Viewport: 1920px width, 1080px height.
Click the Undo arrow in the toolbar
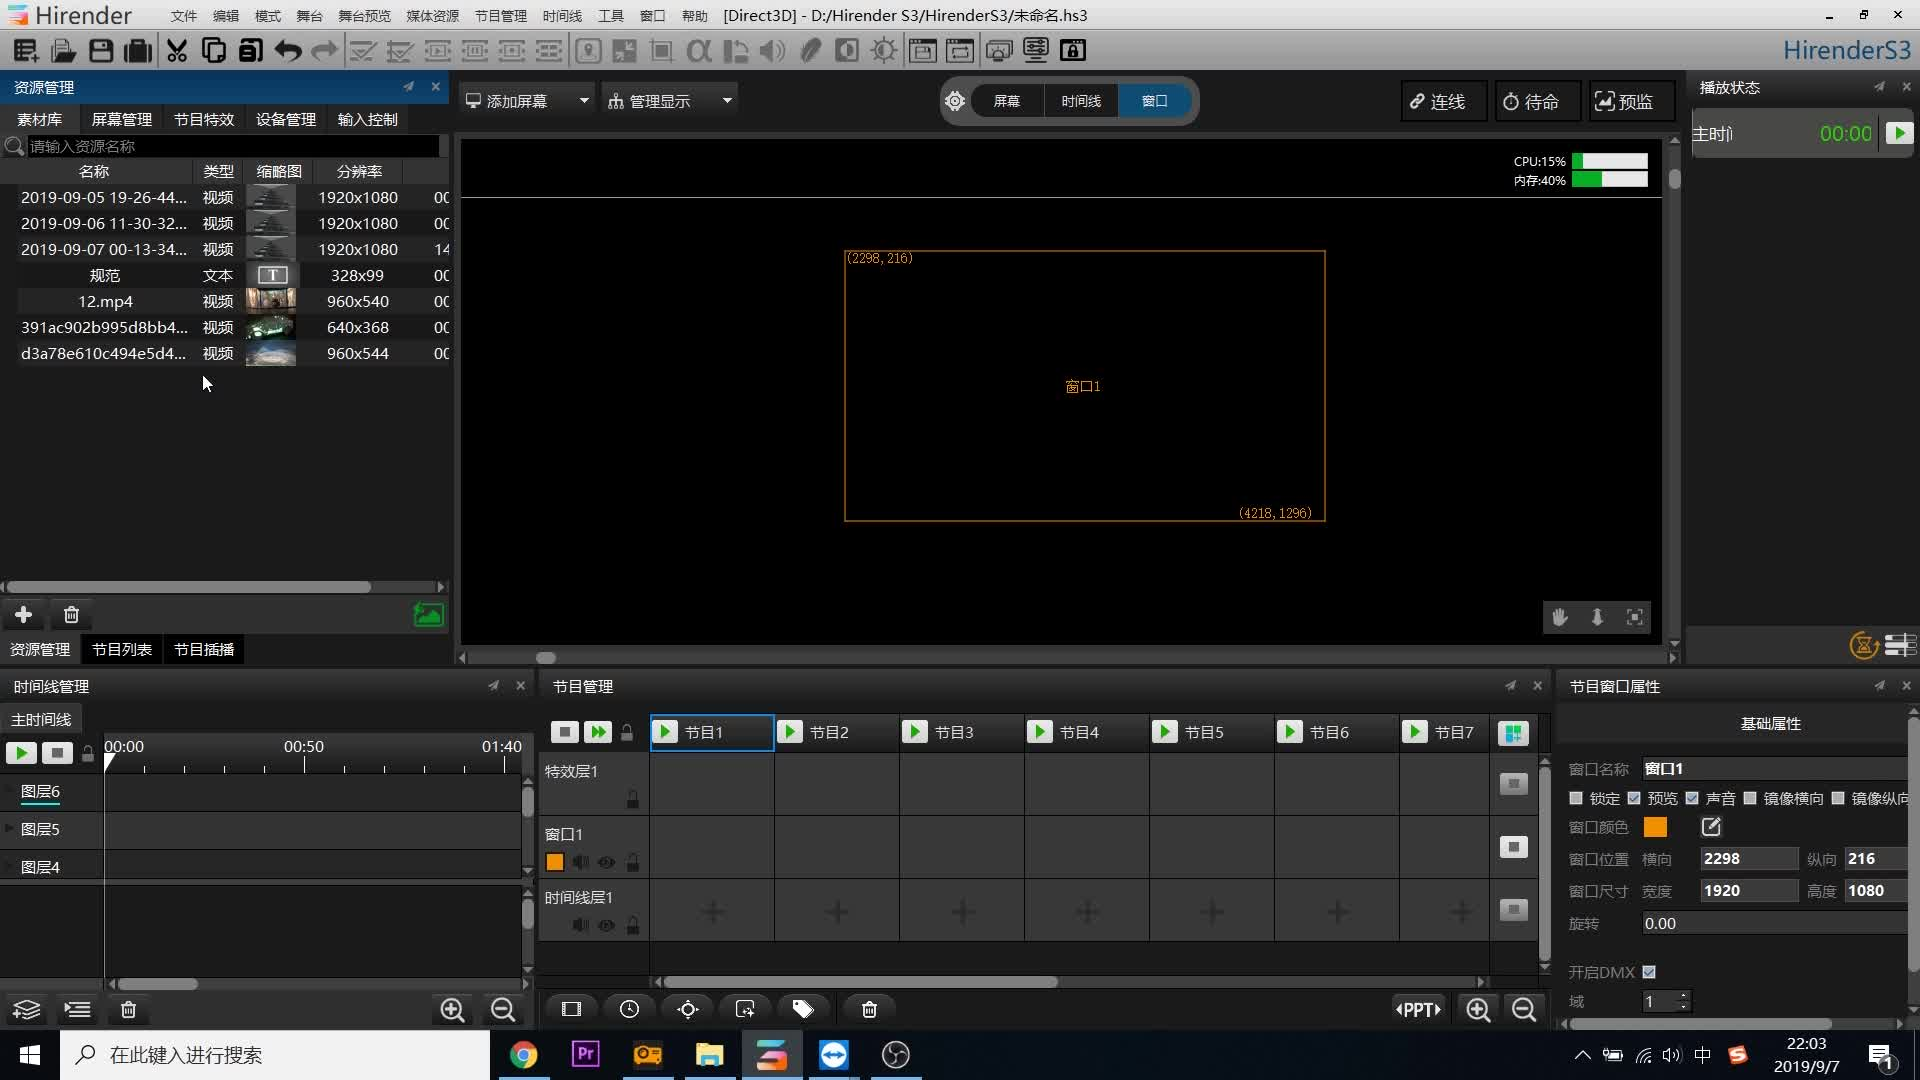288,50
